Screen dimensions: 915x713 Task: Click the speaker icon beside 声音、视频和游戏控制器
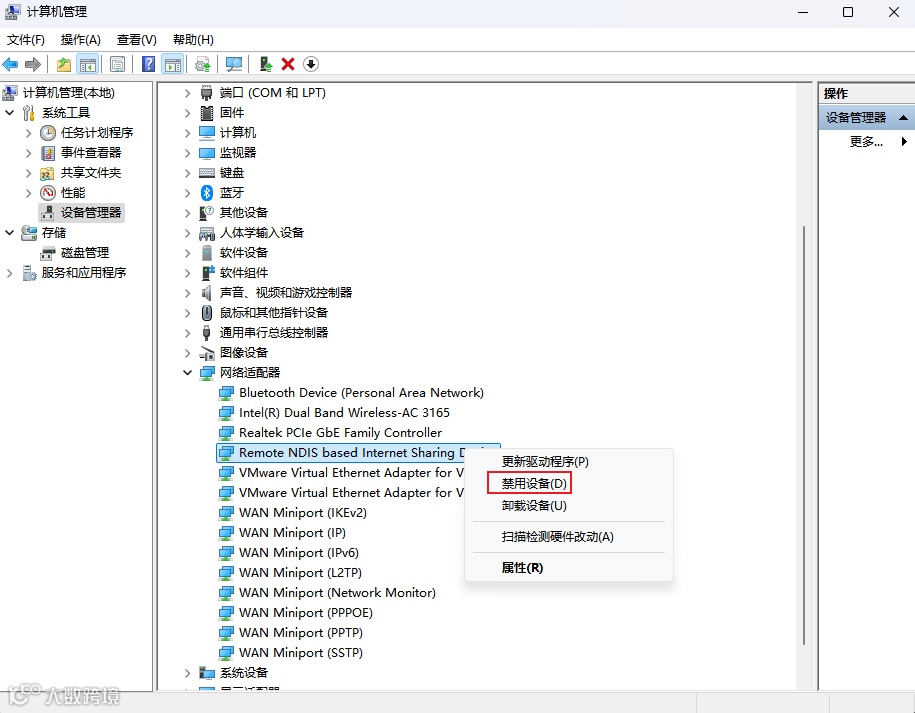pos(206,293)
